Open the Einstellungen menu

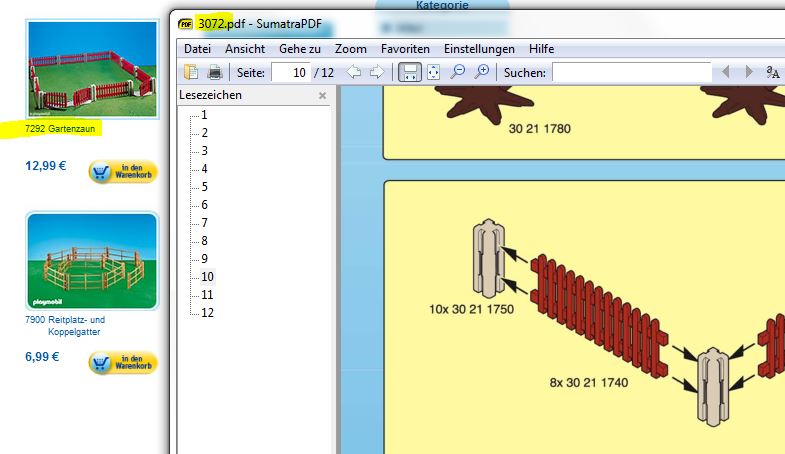[479, 49]
